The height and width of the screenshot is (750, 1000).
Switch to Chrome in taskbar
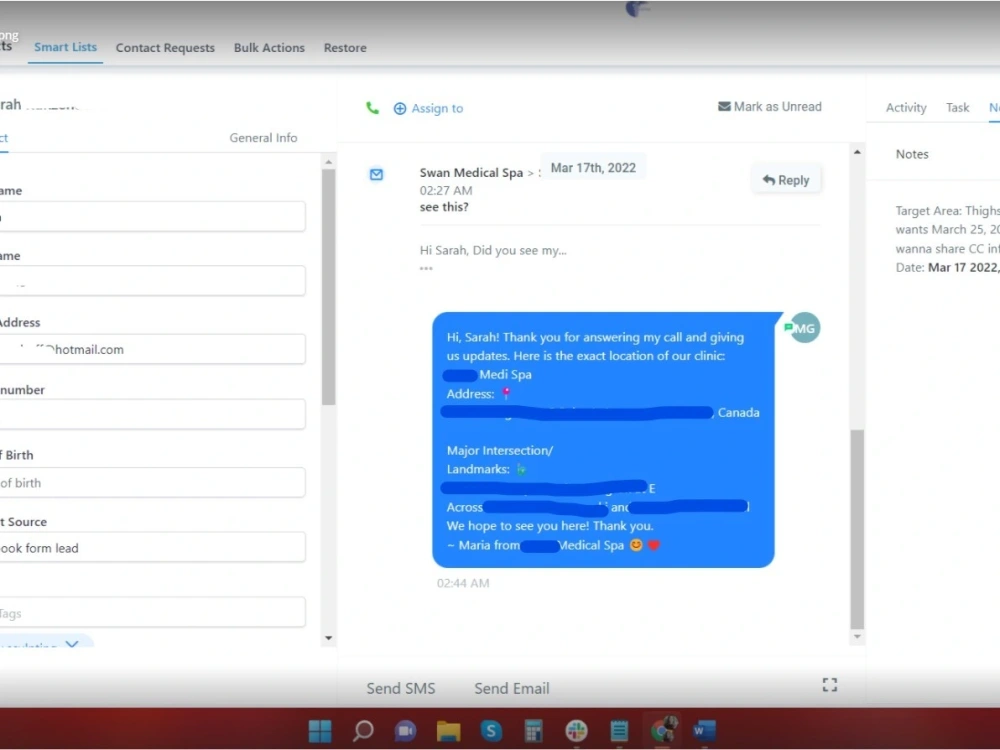[x=663, y=731]
